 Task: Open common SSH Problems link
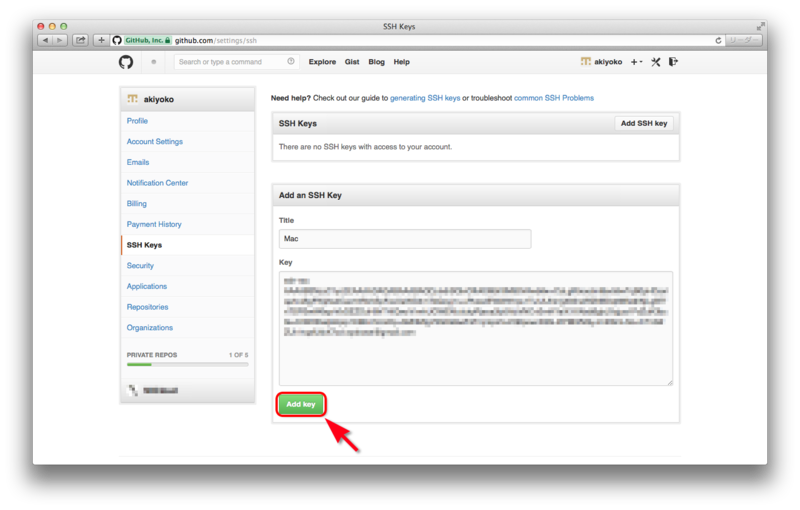pos(554,98)
